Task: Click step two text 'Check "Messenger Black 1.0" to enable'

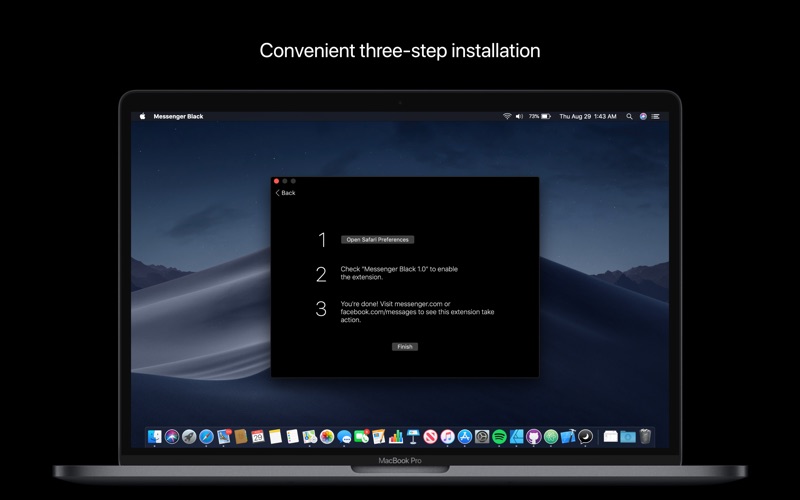Action: 399,269
